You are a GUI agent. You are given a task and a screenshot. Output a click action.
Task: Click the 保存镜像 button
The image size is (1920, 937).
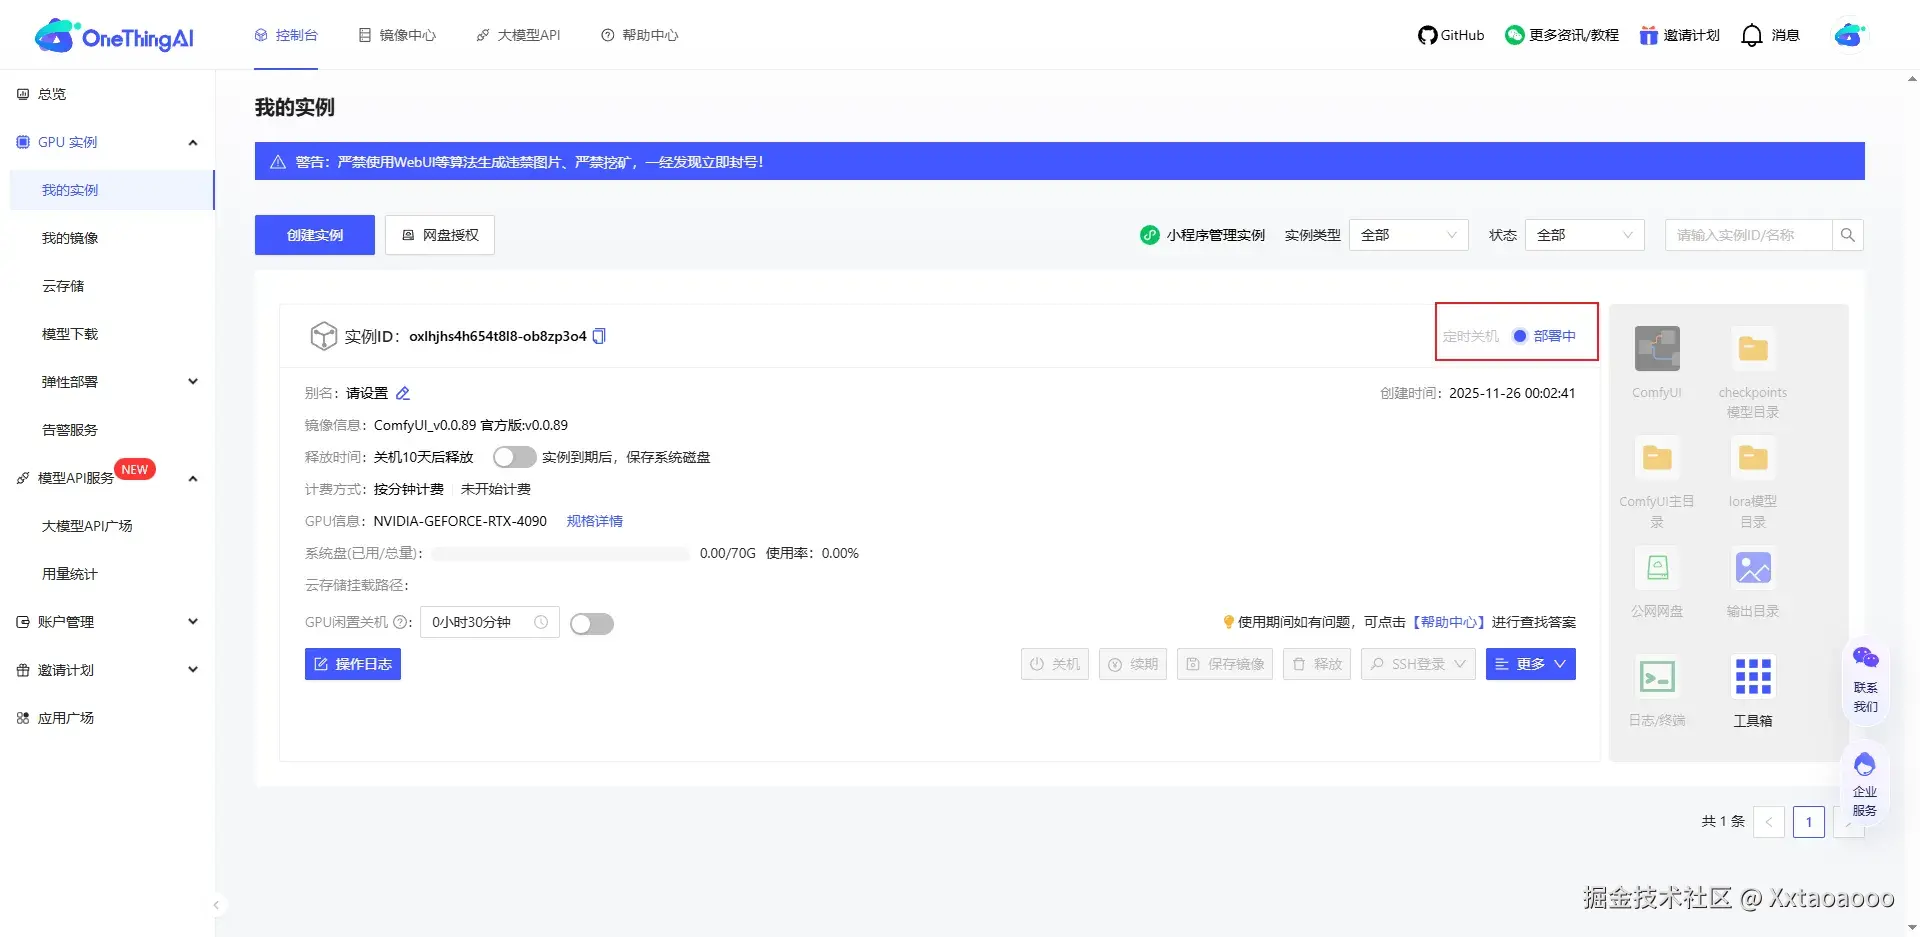1225,664
